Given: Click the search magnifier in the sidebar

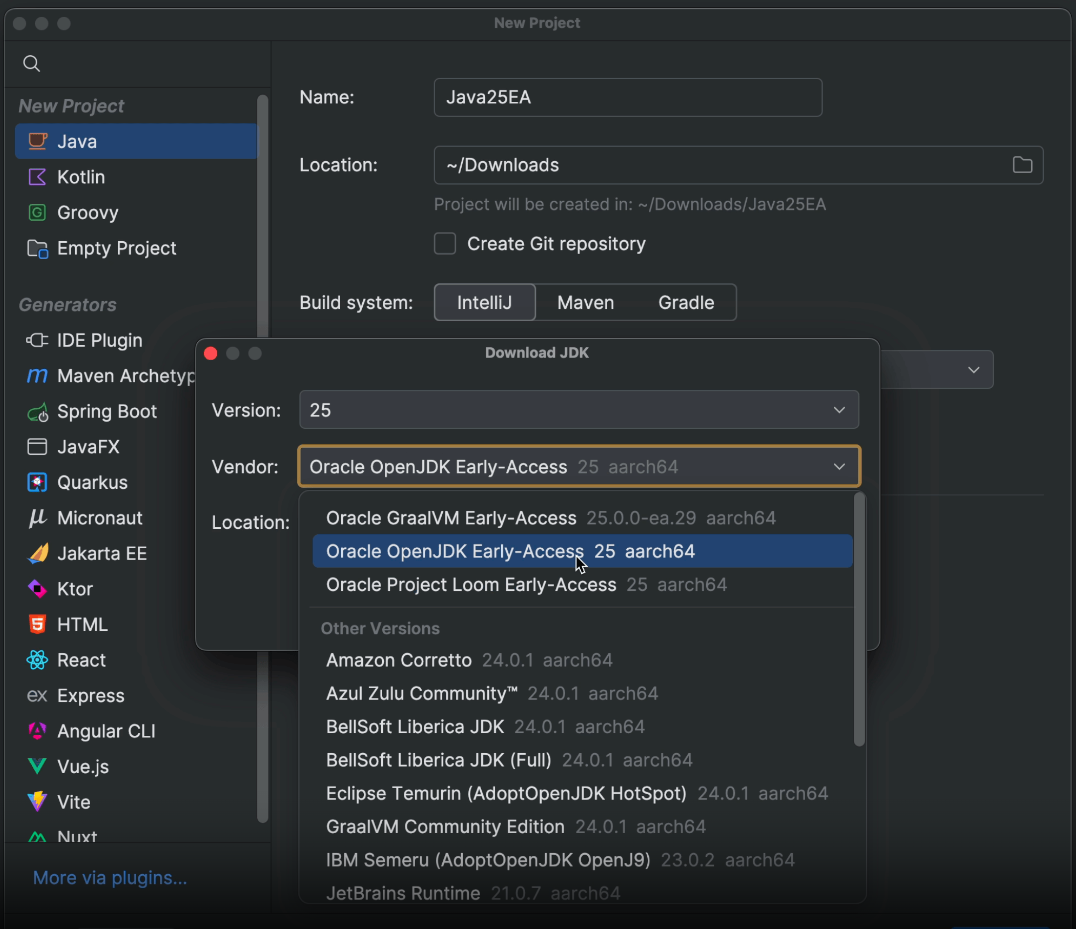Looking at the screenshot, I should pos(31,63).
